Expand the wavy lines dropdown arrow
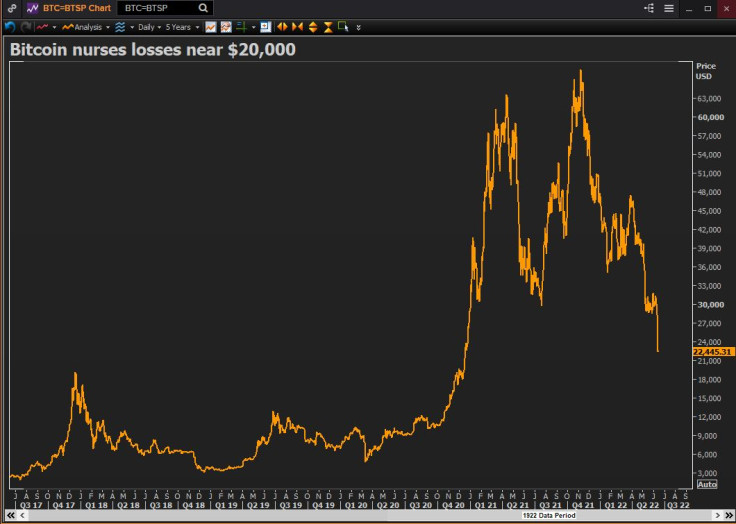 [x=132, y=27]
